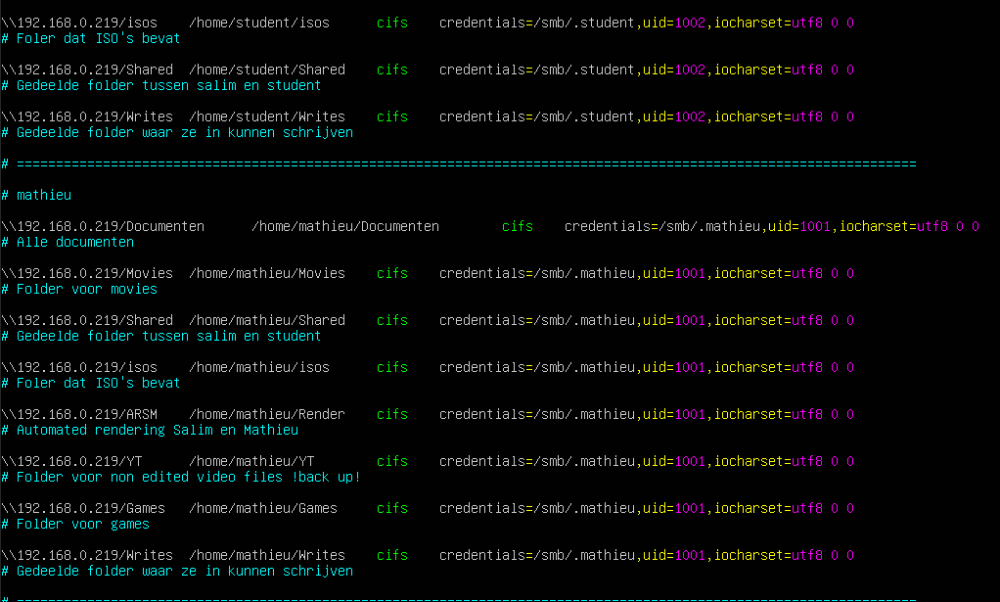Click the /home/mathieu/Games mount path

[x=263, y=509]
